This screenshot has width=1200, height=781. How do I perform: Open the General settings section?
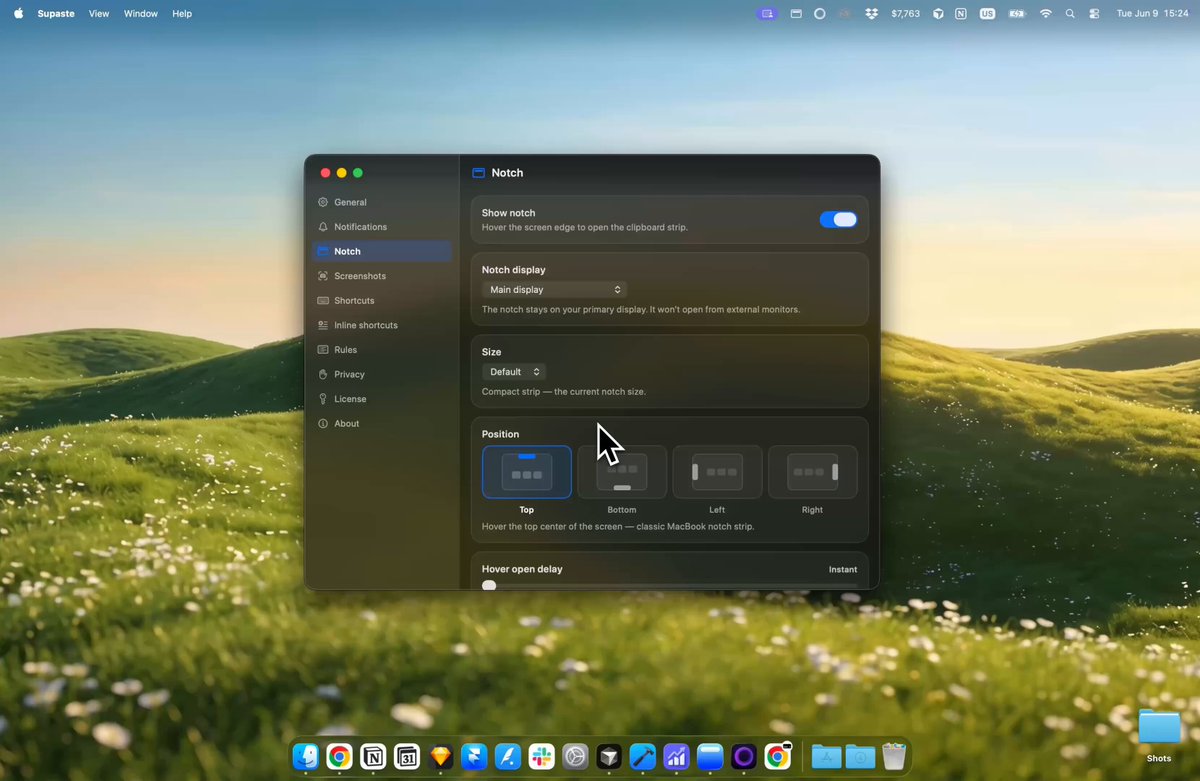pyautogui.click(x=382, y=202)
